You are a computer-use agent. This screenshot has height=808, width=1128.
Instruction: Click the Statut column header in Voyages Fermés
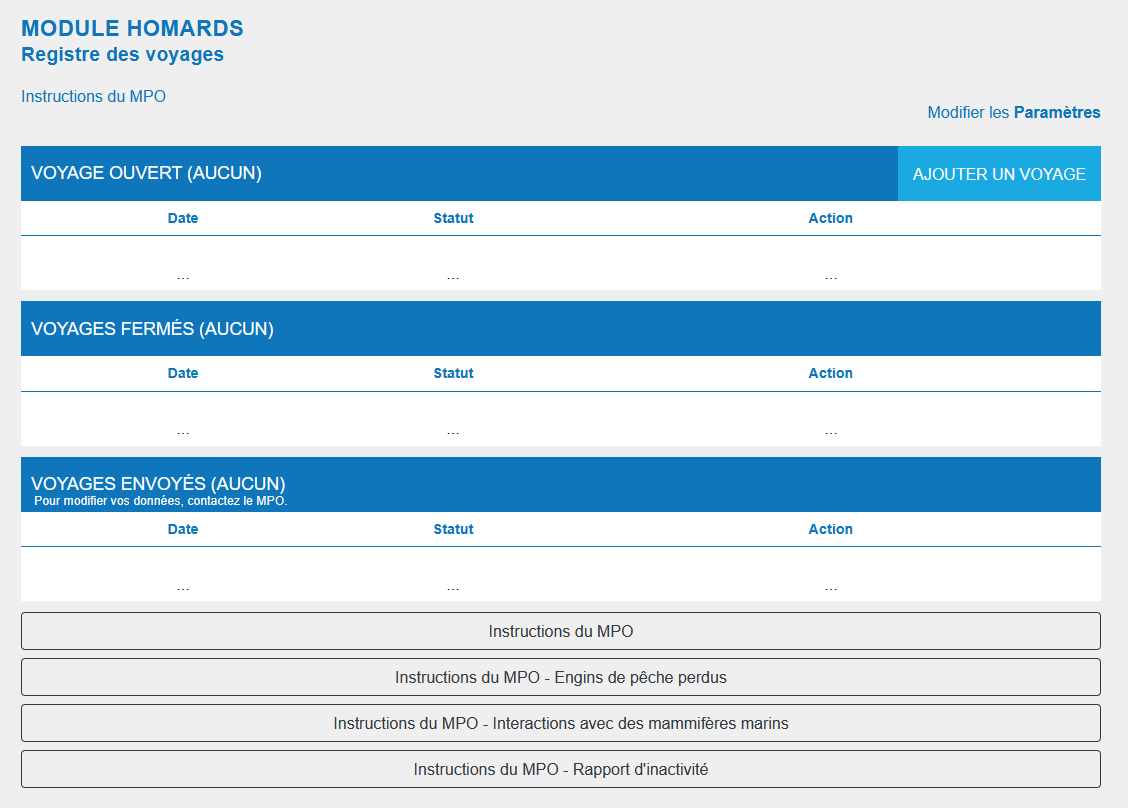[453, 373]
